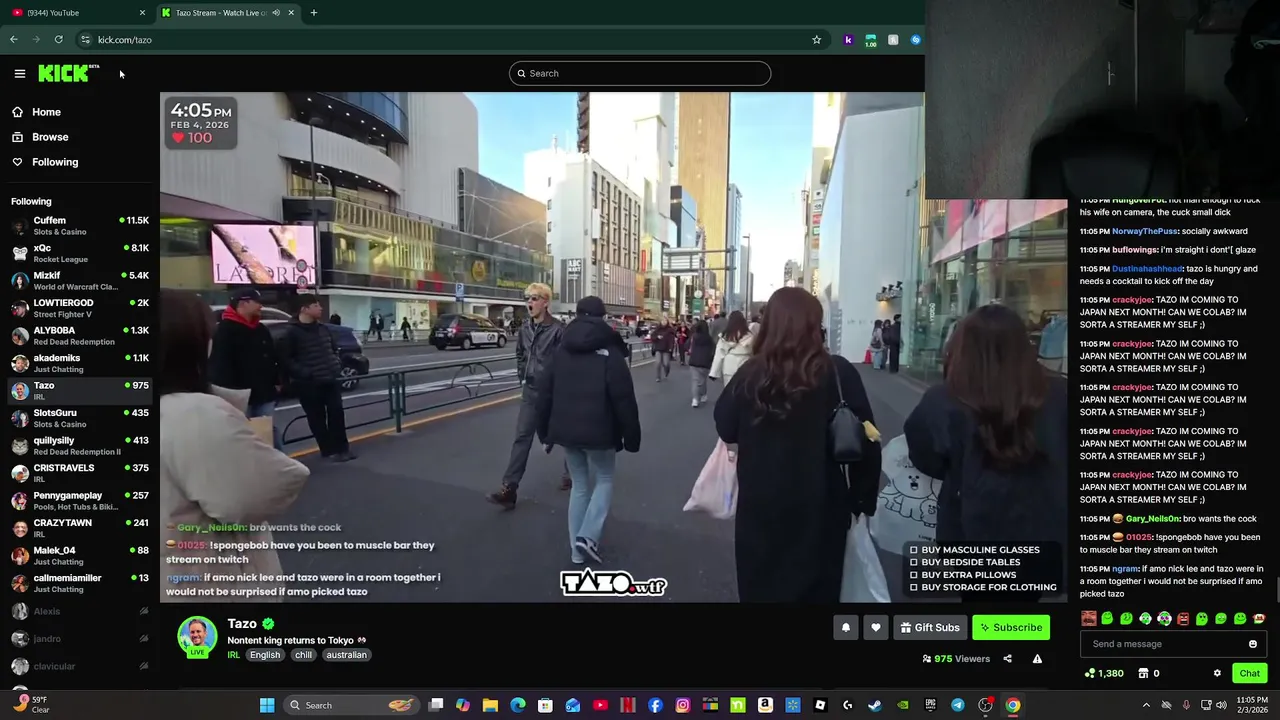1280x720 pixels.
Task: Open akademiks Just Chatting stream
Action: 80,363
